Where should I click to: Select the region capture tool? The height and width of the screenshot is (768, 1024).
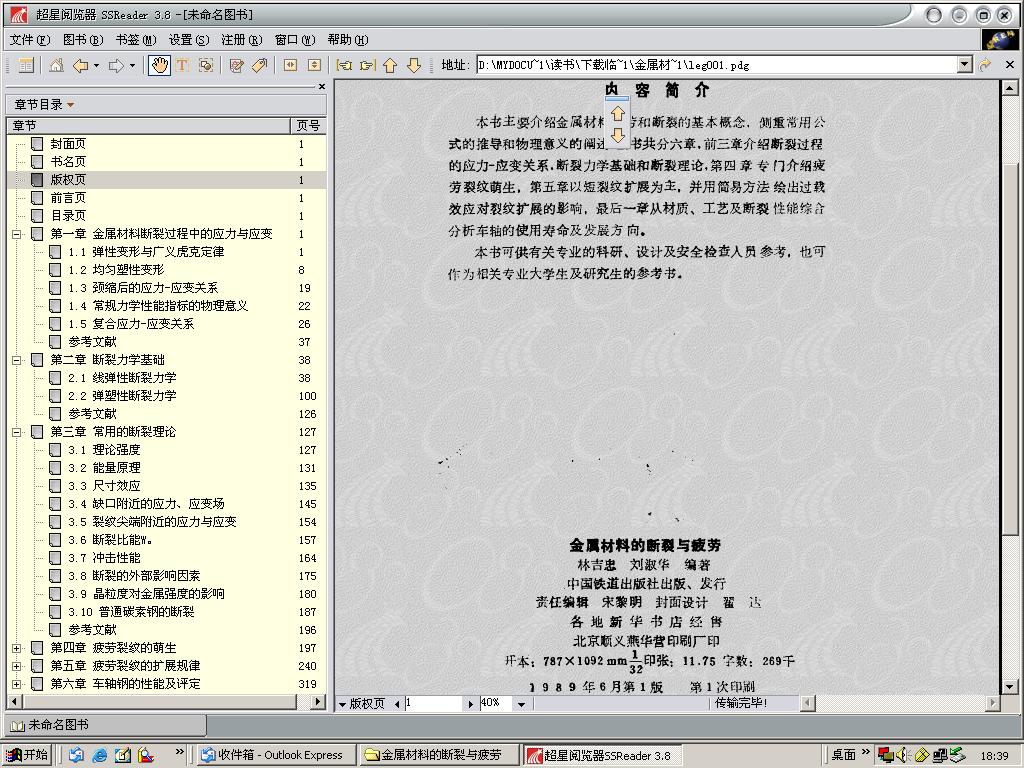click(206, 65)
